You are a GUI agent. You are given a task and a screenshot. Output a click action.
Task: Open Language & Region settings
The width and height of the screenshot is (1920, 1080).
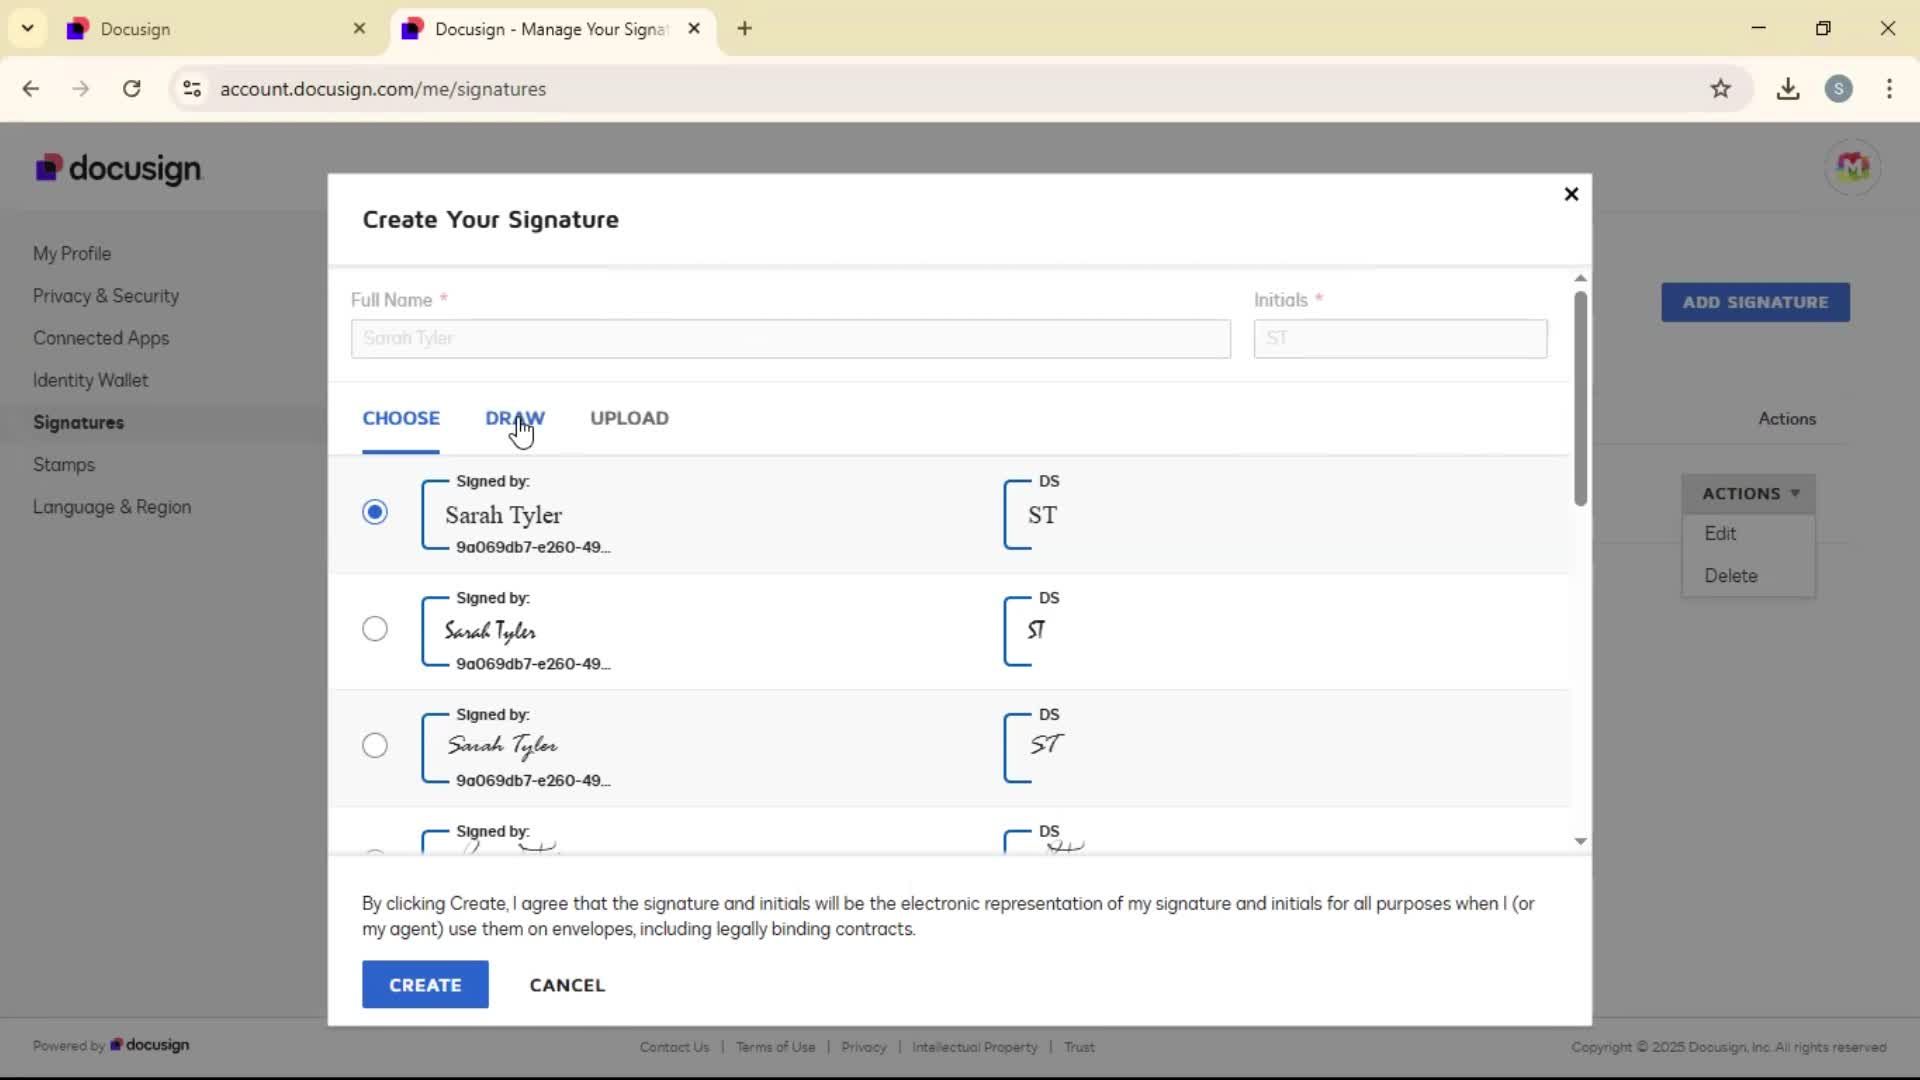point(112,507)
